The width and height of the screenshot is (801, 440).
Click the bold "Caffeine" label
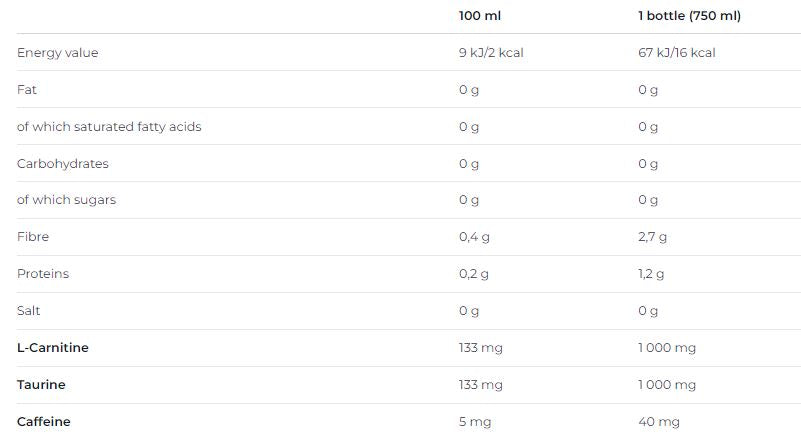(44, 422)
